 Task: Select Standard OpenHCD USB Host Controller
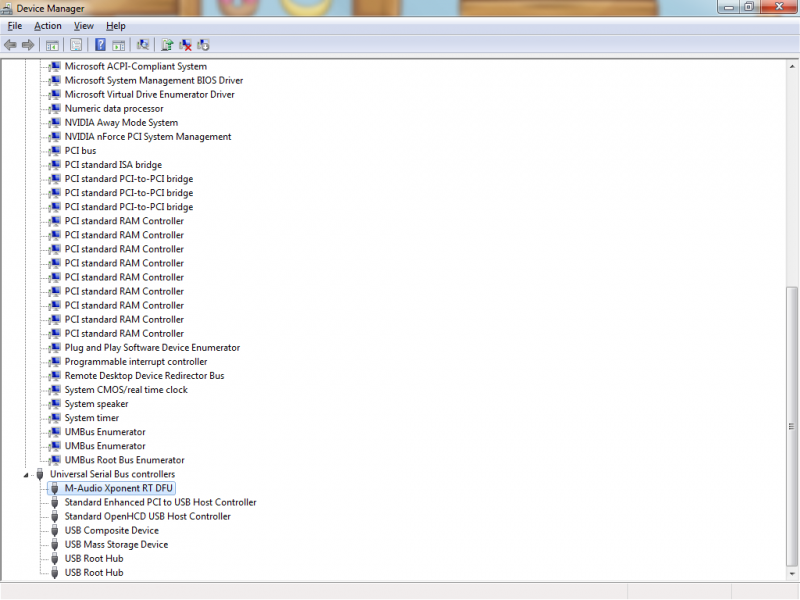click(147, 517)
